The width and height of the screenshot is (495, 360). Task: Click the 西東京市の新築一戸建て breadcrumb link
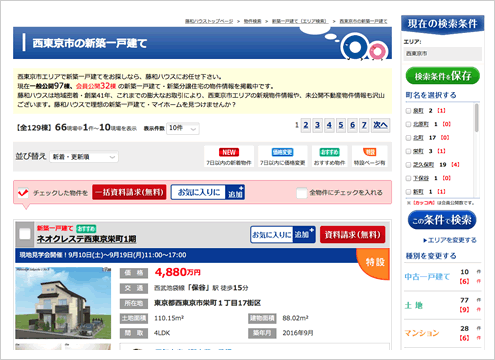(x=363, y=21)
